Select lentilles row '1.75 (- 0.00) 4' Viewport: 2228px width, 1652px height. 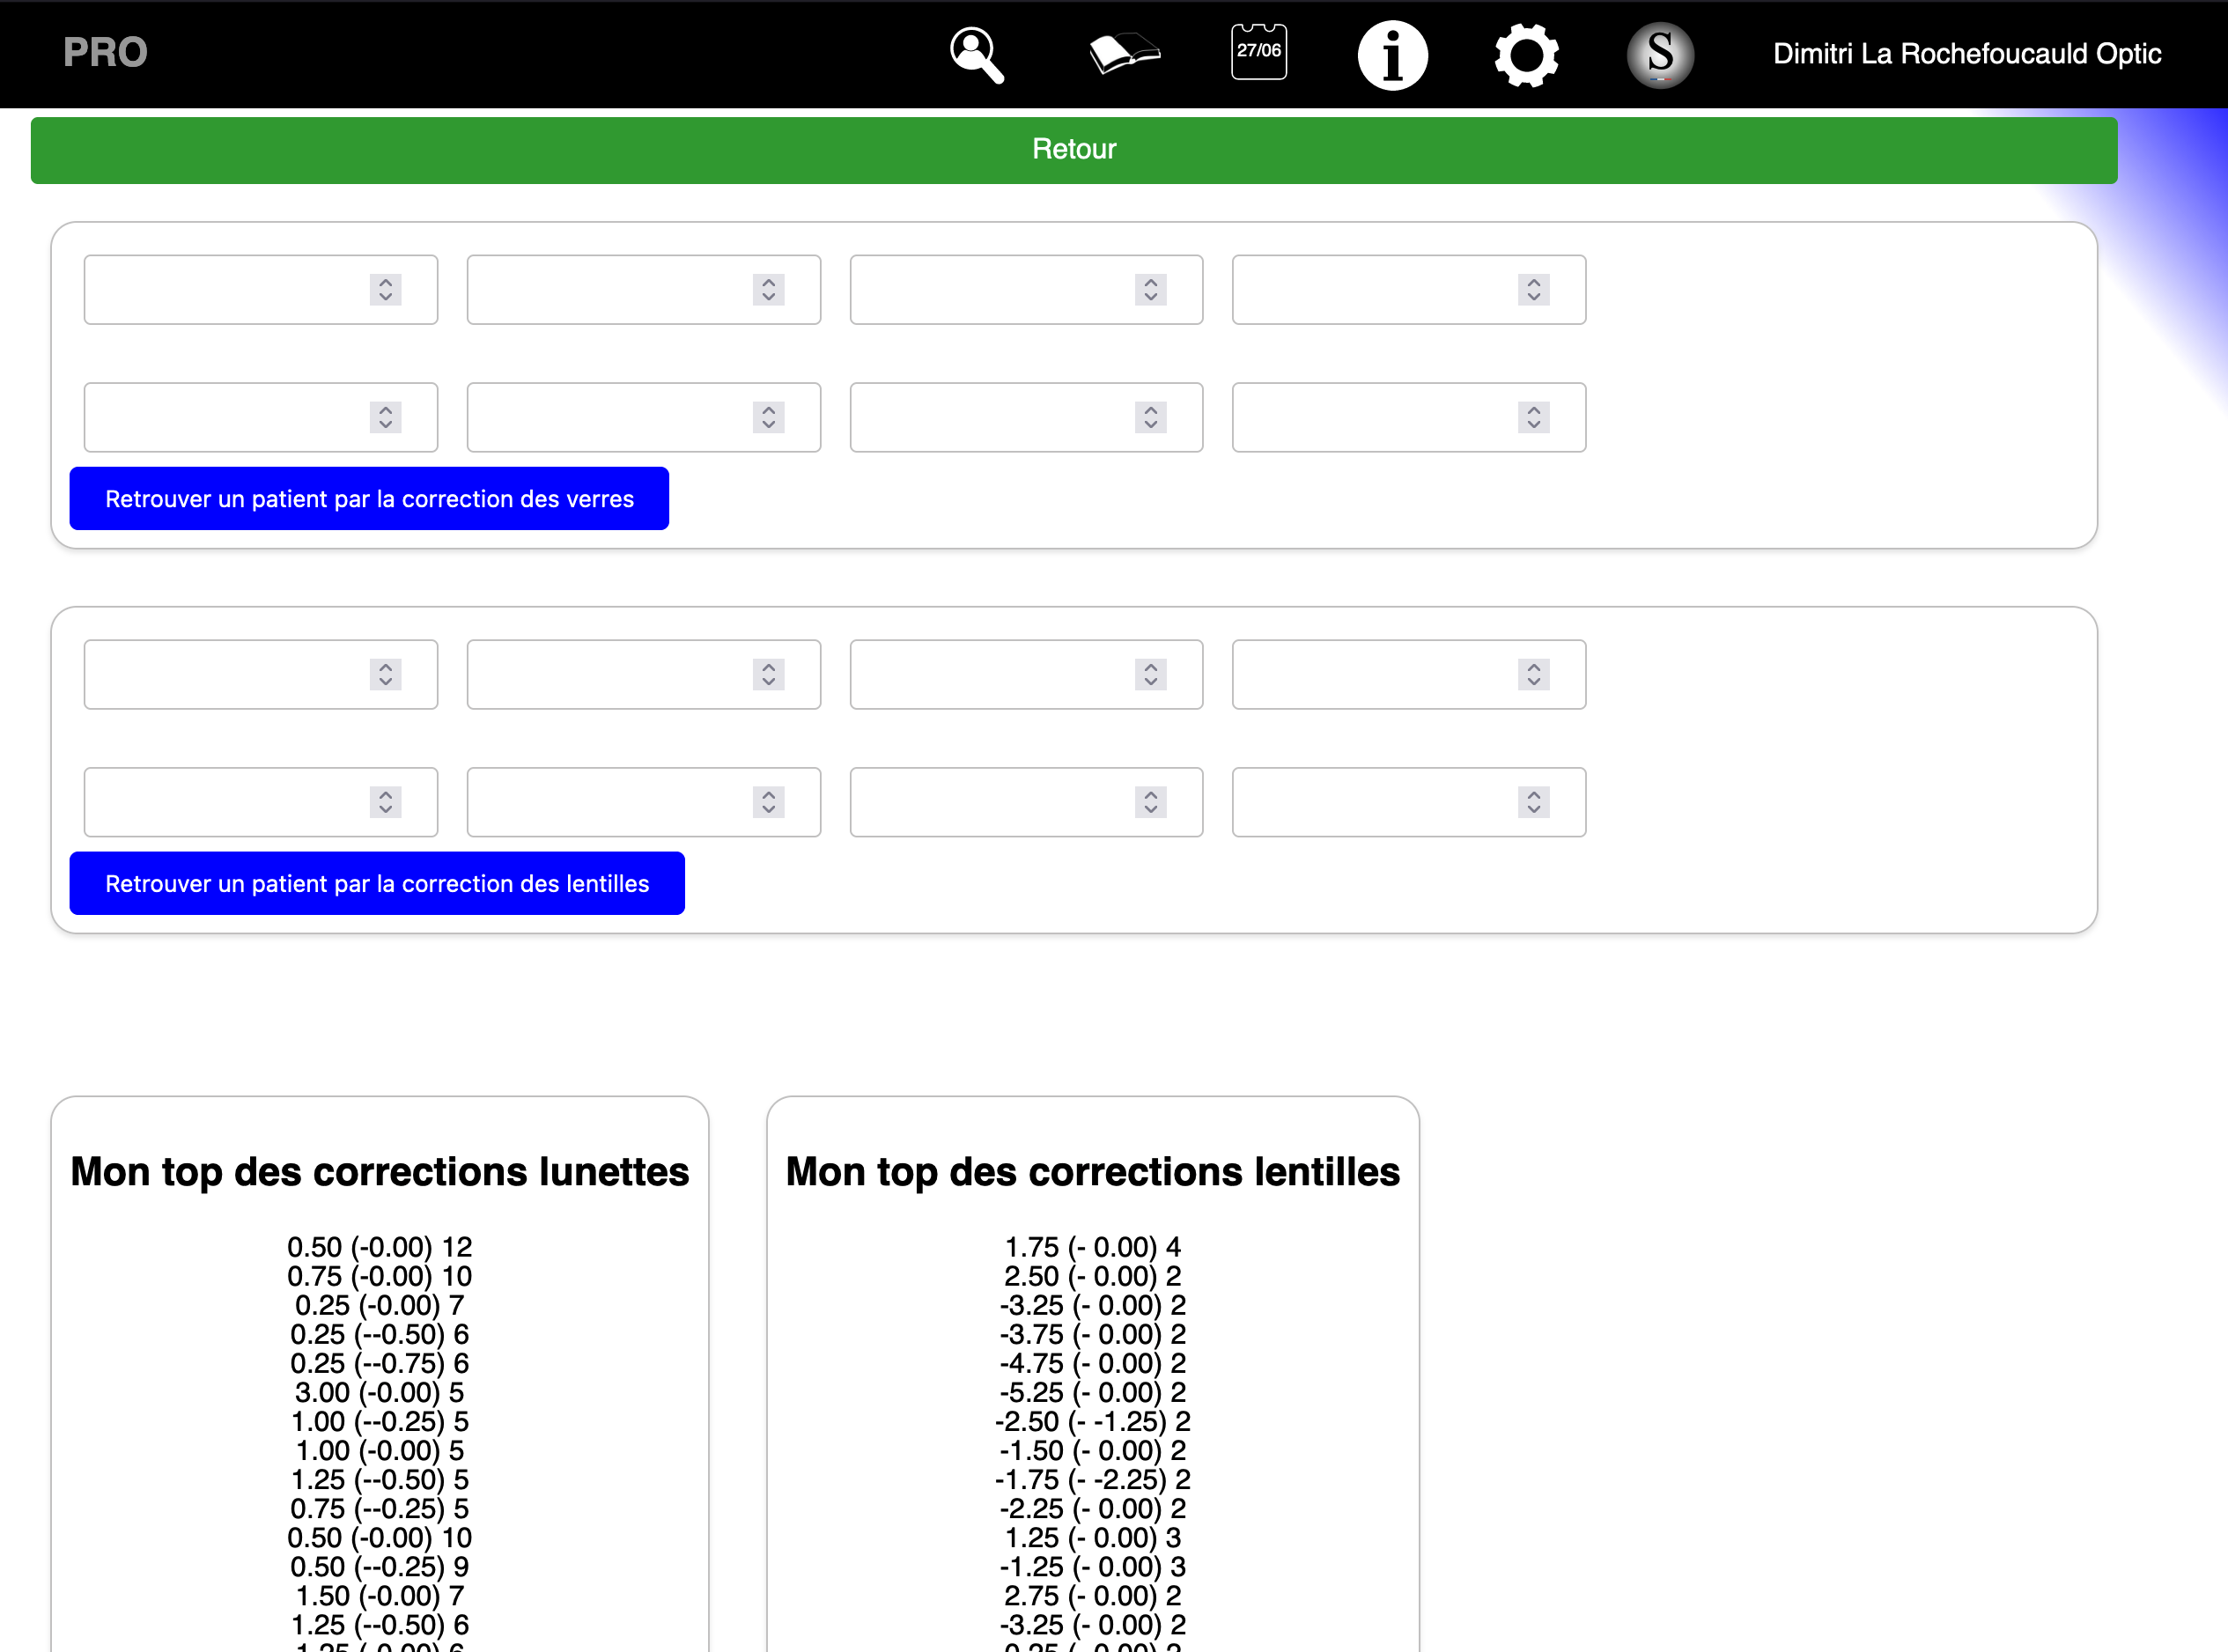[x=1093, y=1248]
